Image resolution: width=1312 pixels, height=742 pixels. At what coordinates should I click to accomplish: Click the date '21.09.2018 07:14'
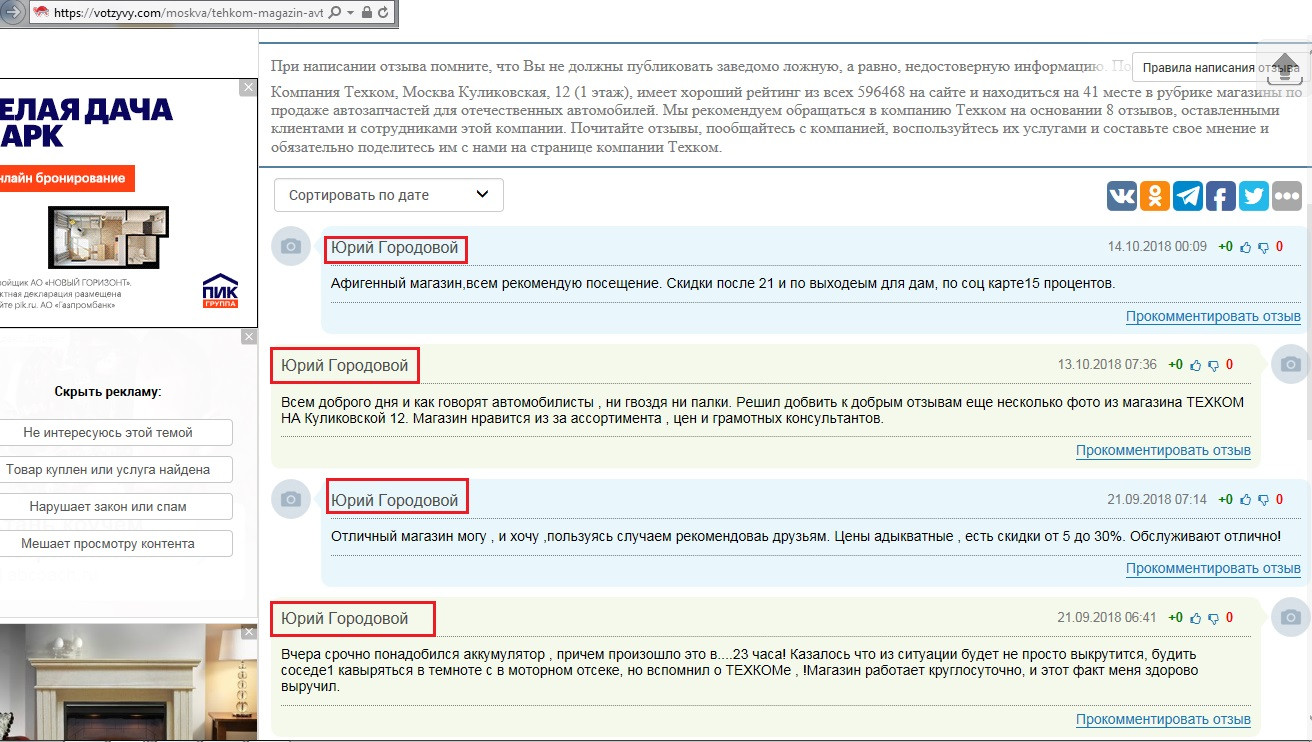1157,499
